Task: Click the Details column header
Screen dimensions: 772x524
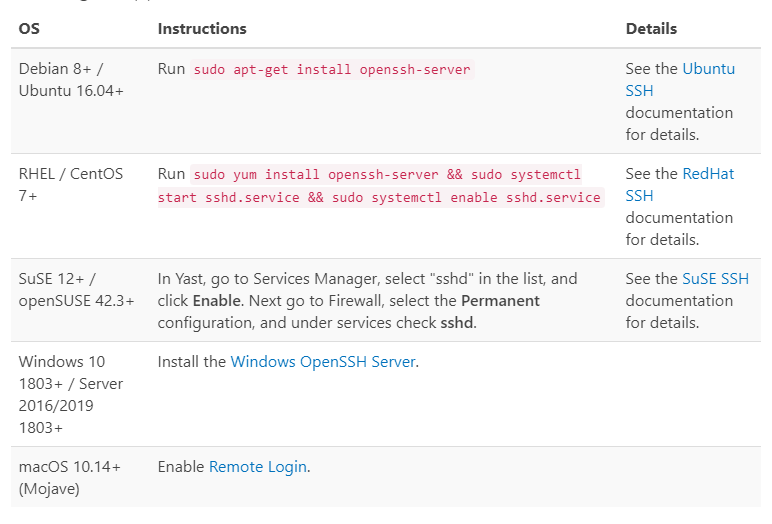Action: click(651, 29)
